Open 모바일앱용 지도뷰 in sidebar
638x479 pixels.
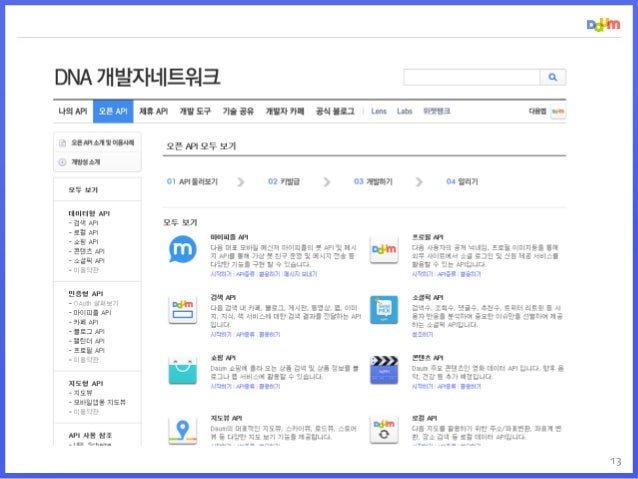[x=100, y=402]
